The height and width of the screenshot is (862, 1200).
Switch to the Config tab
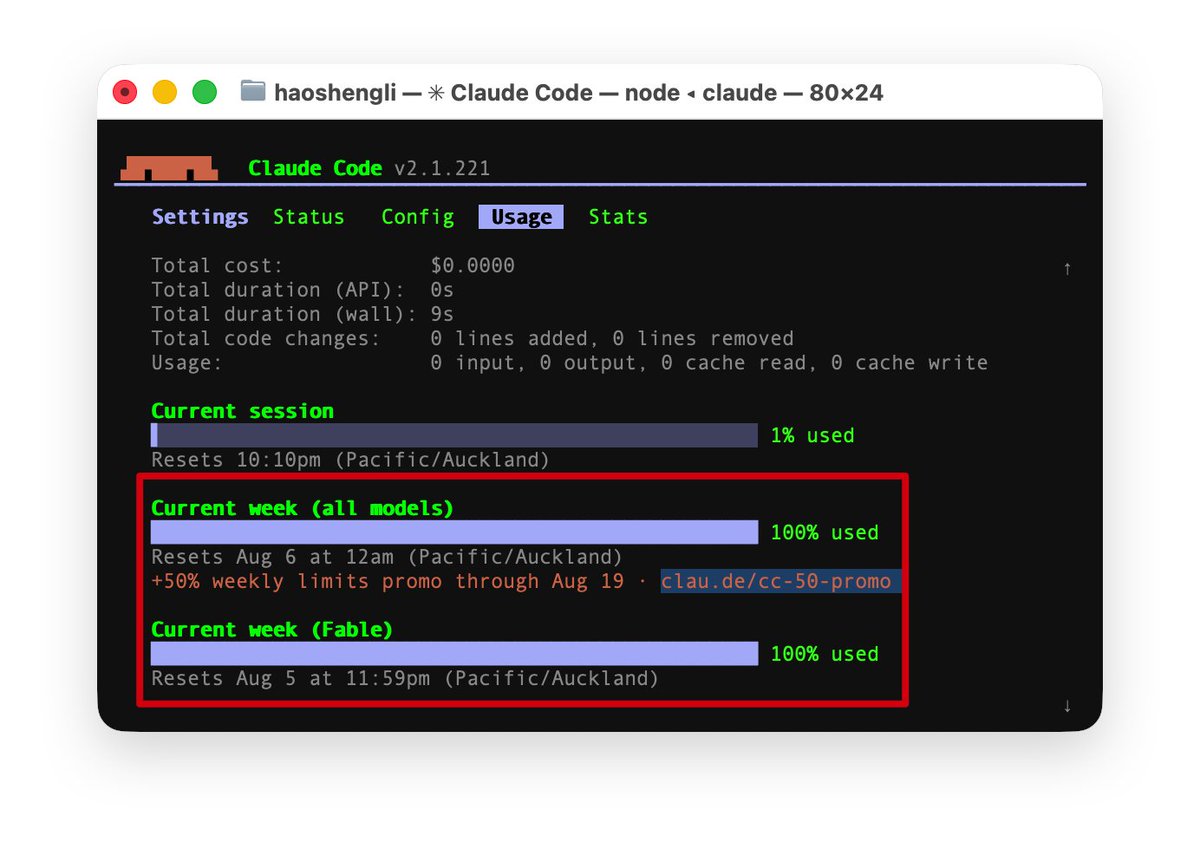coord(418,217)
